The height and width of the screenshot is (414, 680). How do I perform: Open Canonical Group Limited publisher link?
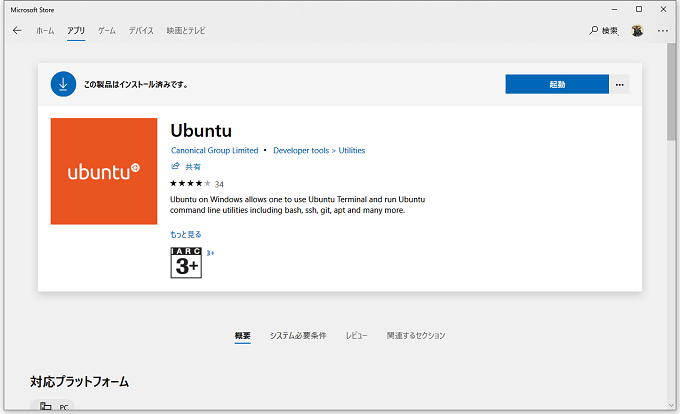click(x=214, y=150)
